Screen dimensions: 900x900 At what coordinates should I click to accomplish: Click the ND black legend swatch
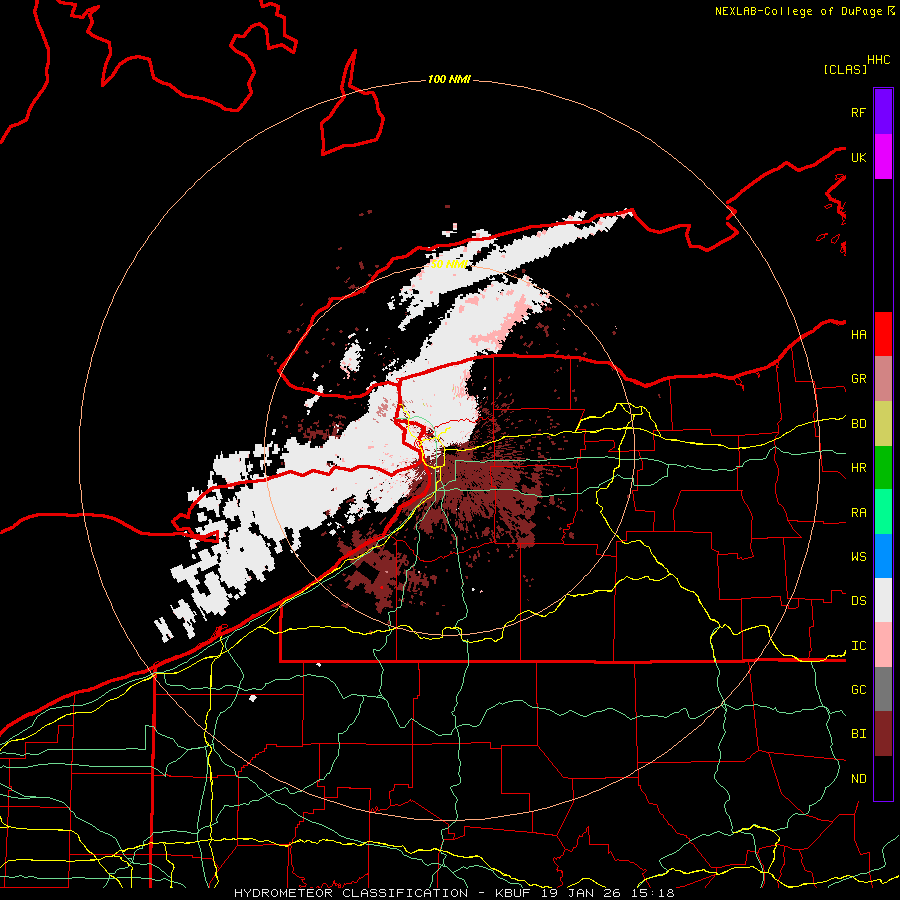click(883, 778)
